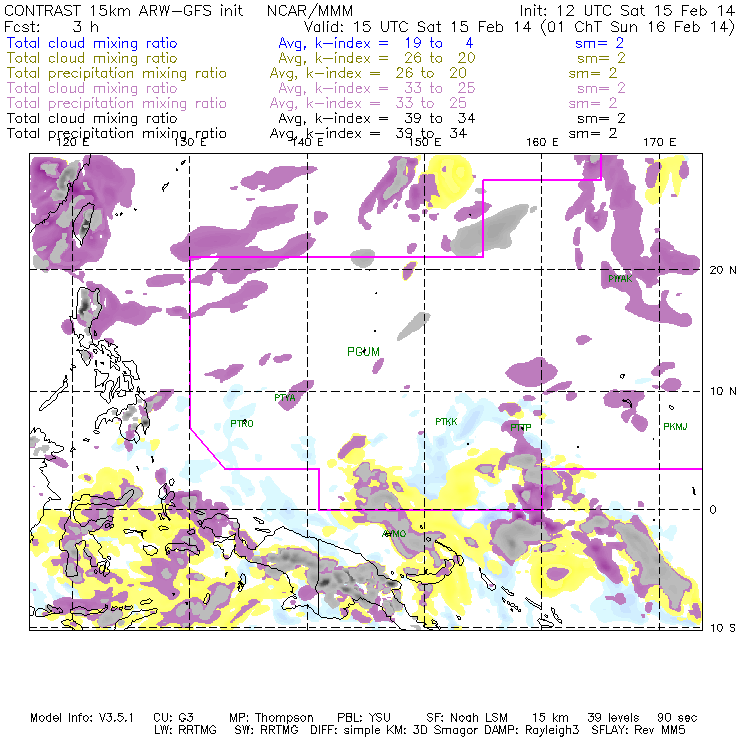Select olive Total precipitation mixing ratio line

[x=117, y=74]
